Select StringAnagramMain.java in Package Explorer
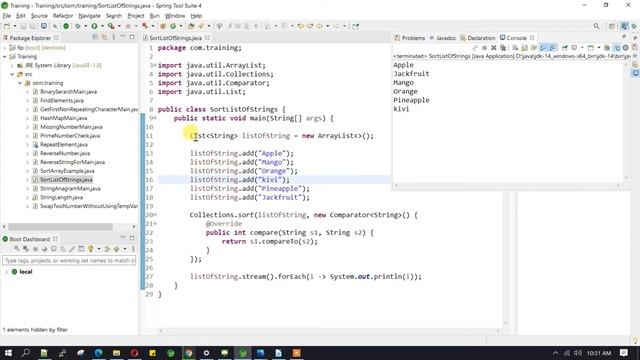The height and width of the screenshot is (360, 640). pos(70,189)
